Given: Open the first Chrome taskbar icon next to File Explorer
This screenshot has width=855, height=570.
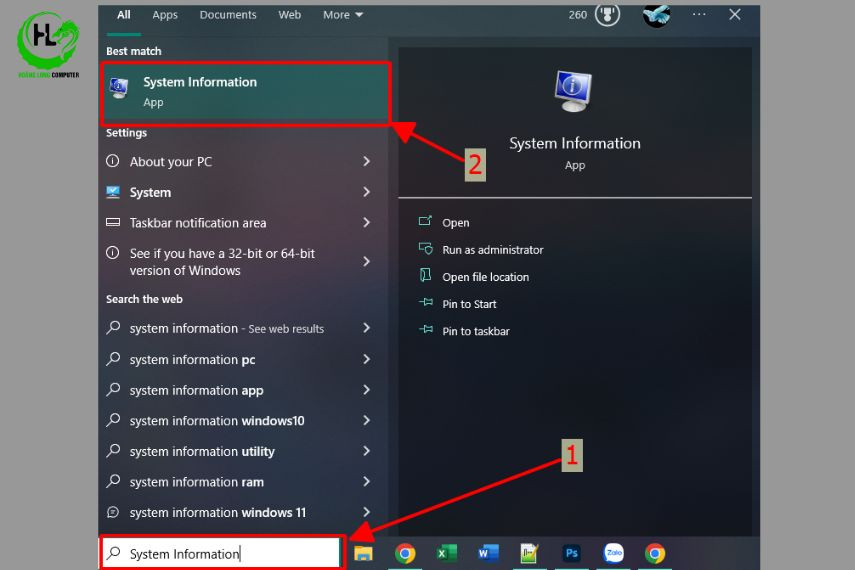Looking at the screenshot, I should tap(405, 554).
